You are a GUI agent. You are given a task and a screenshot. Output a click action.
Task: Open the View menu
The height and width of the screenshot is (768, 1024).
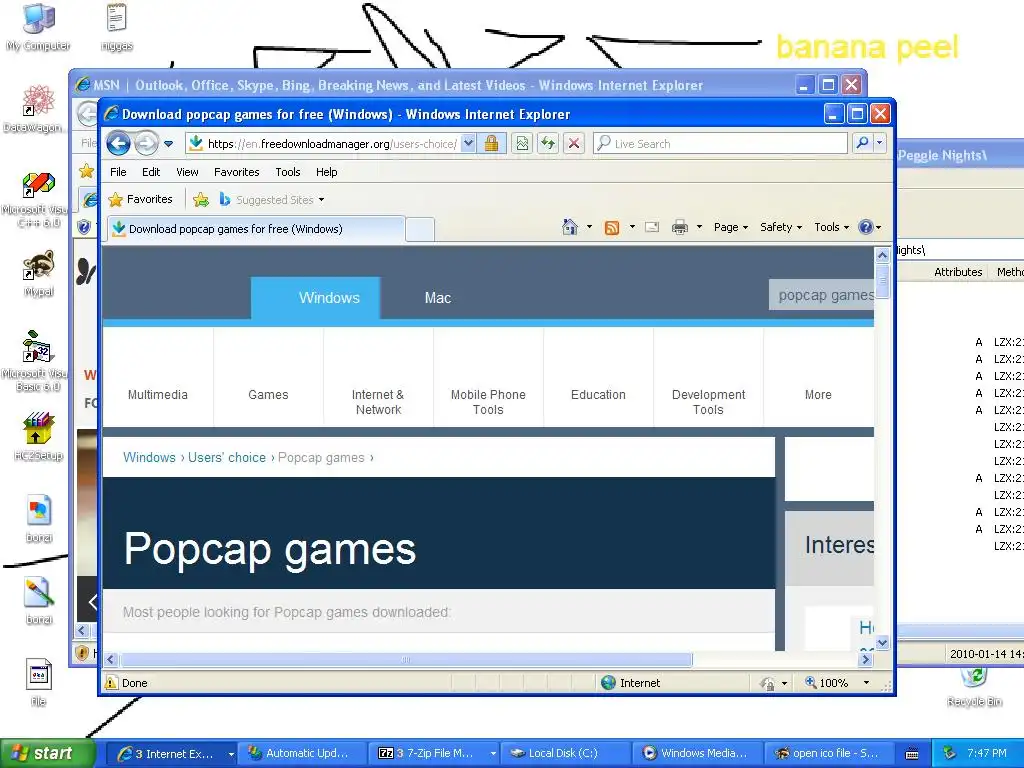pos(187,172)
